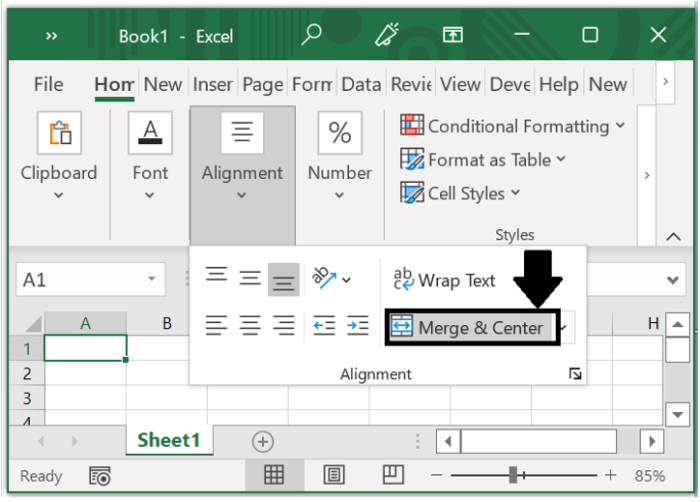Click the Decrease Indent icon
The height and width of the screenshot is (502, 700).
tap(323, 326)
